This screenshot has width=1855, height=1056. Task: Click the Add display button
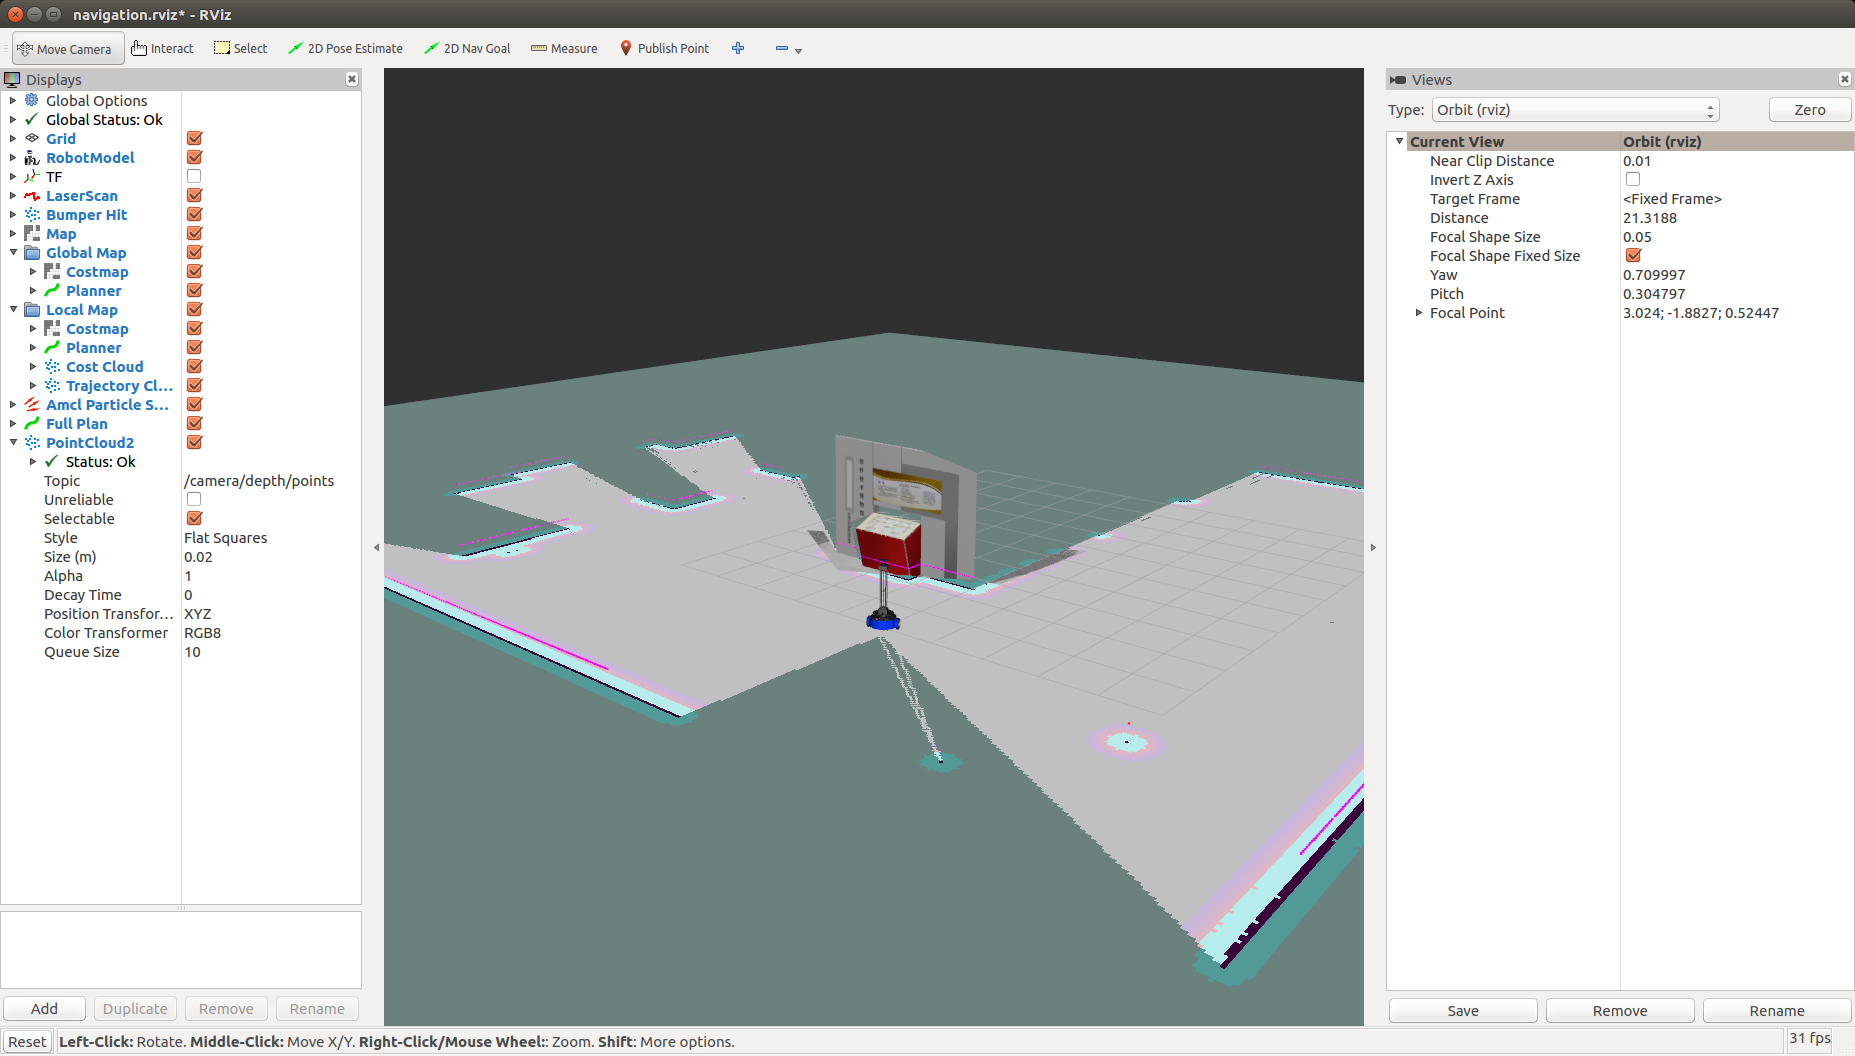coord(44,1009)
